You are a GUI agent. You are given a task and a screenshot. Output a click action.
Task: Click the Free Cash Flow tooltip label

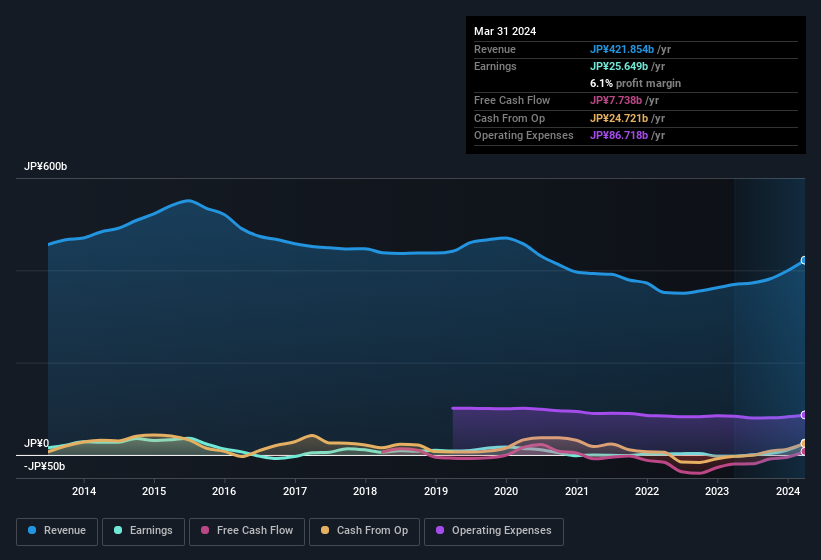point(512,100)
